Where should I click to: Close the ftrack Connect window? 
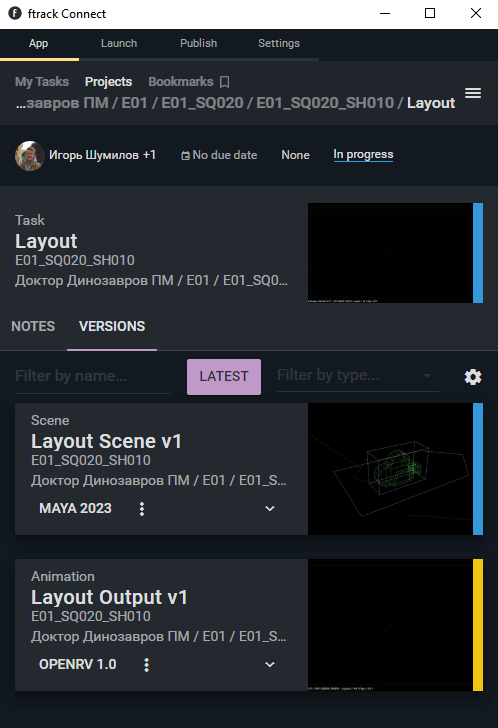coord(476,13)
